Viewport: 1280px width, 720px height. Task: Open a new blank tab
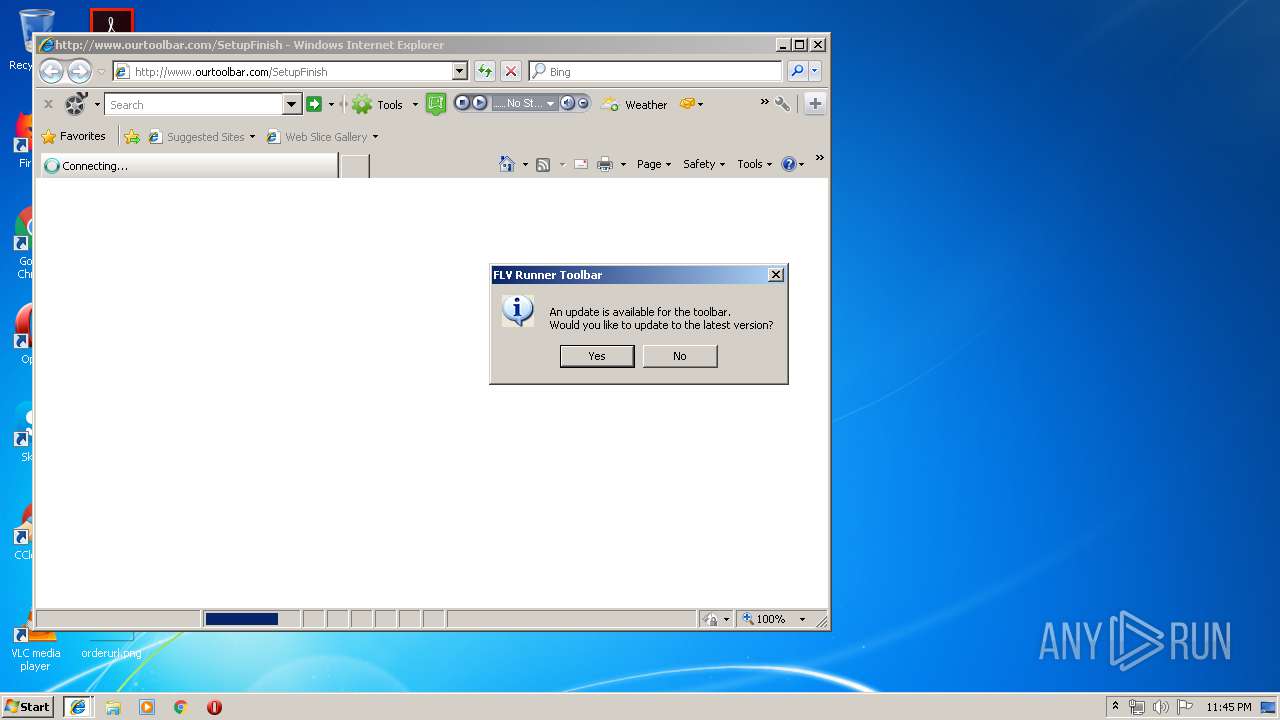[x=355, y=166]
